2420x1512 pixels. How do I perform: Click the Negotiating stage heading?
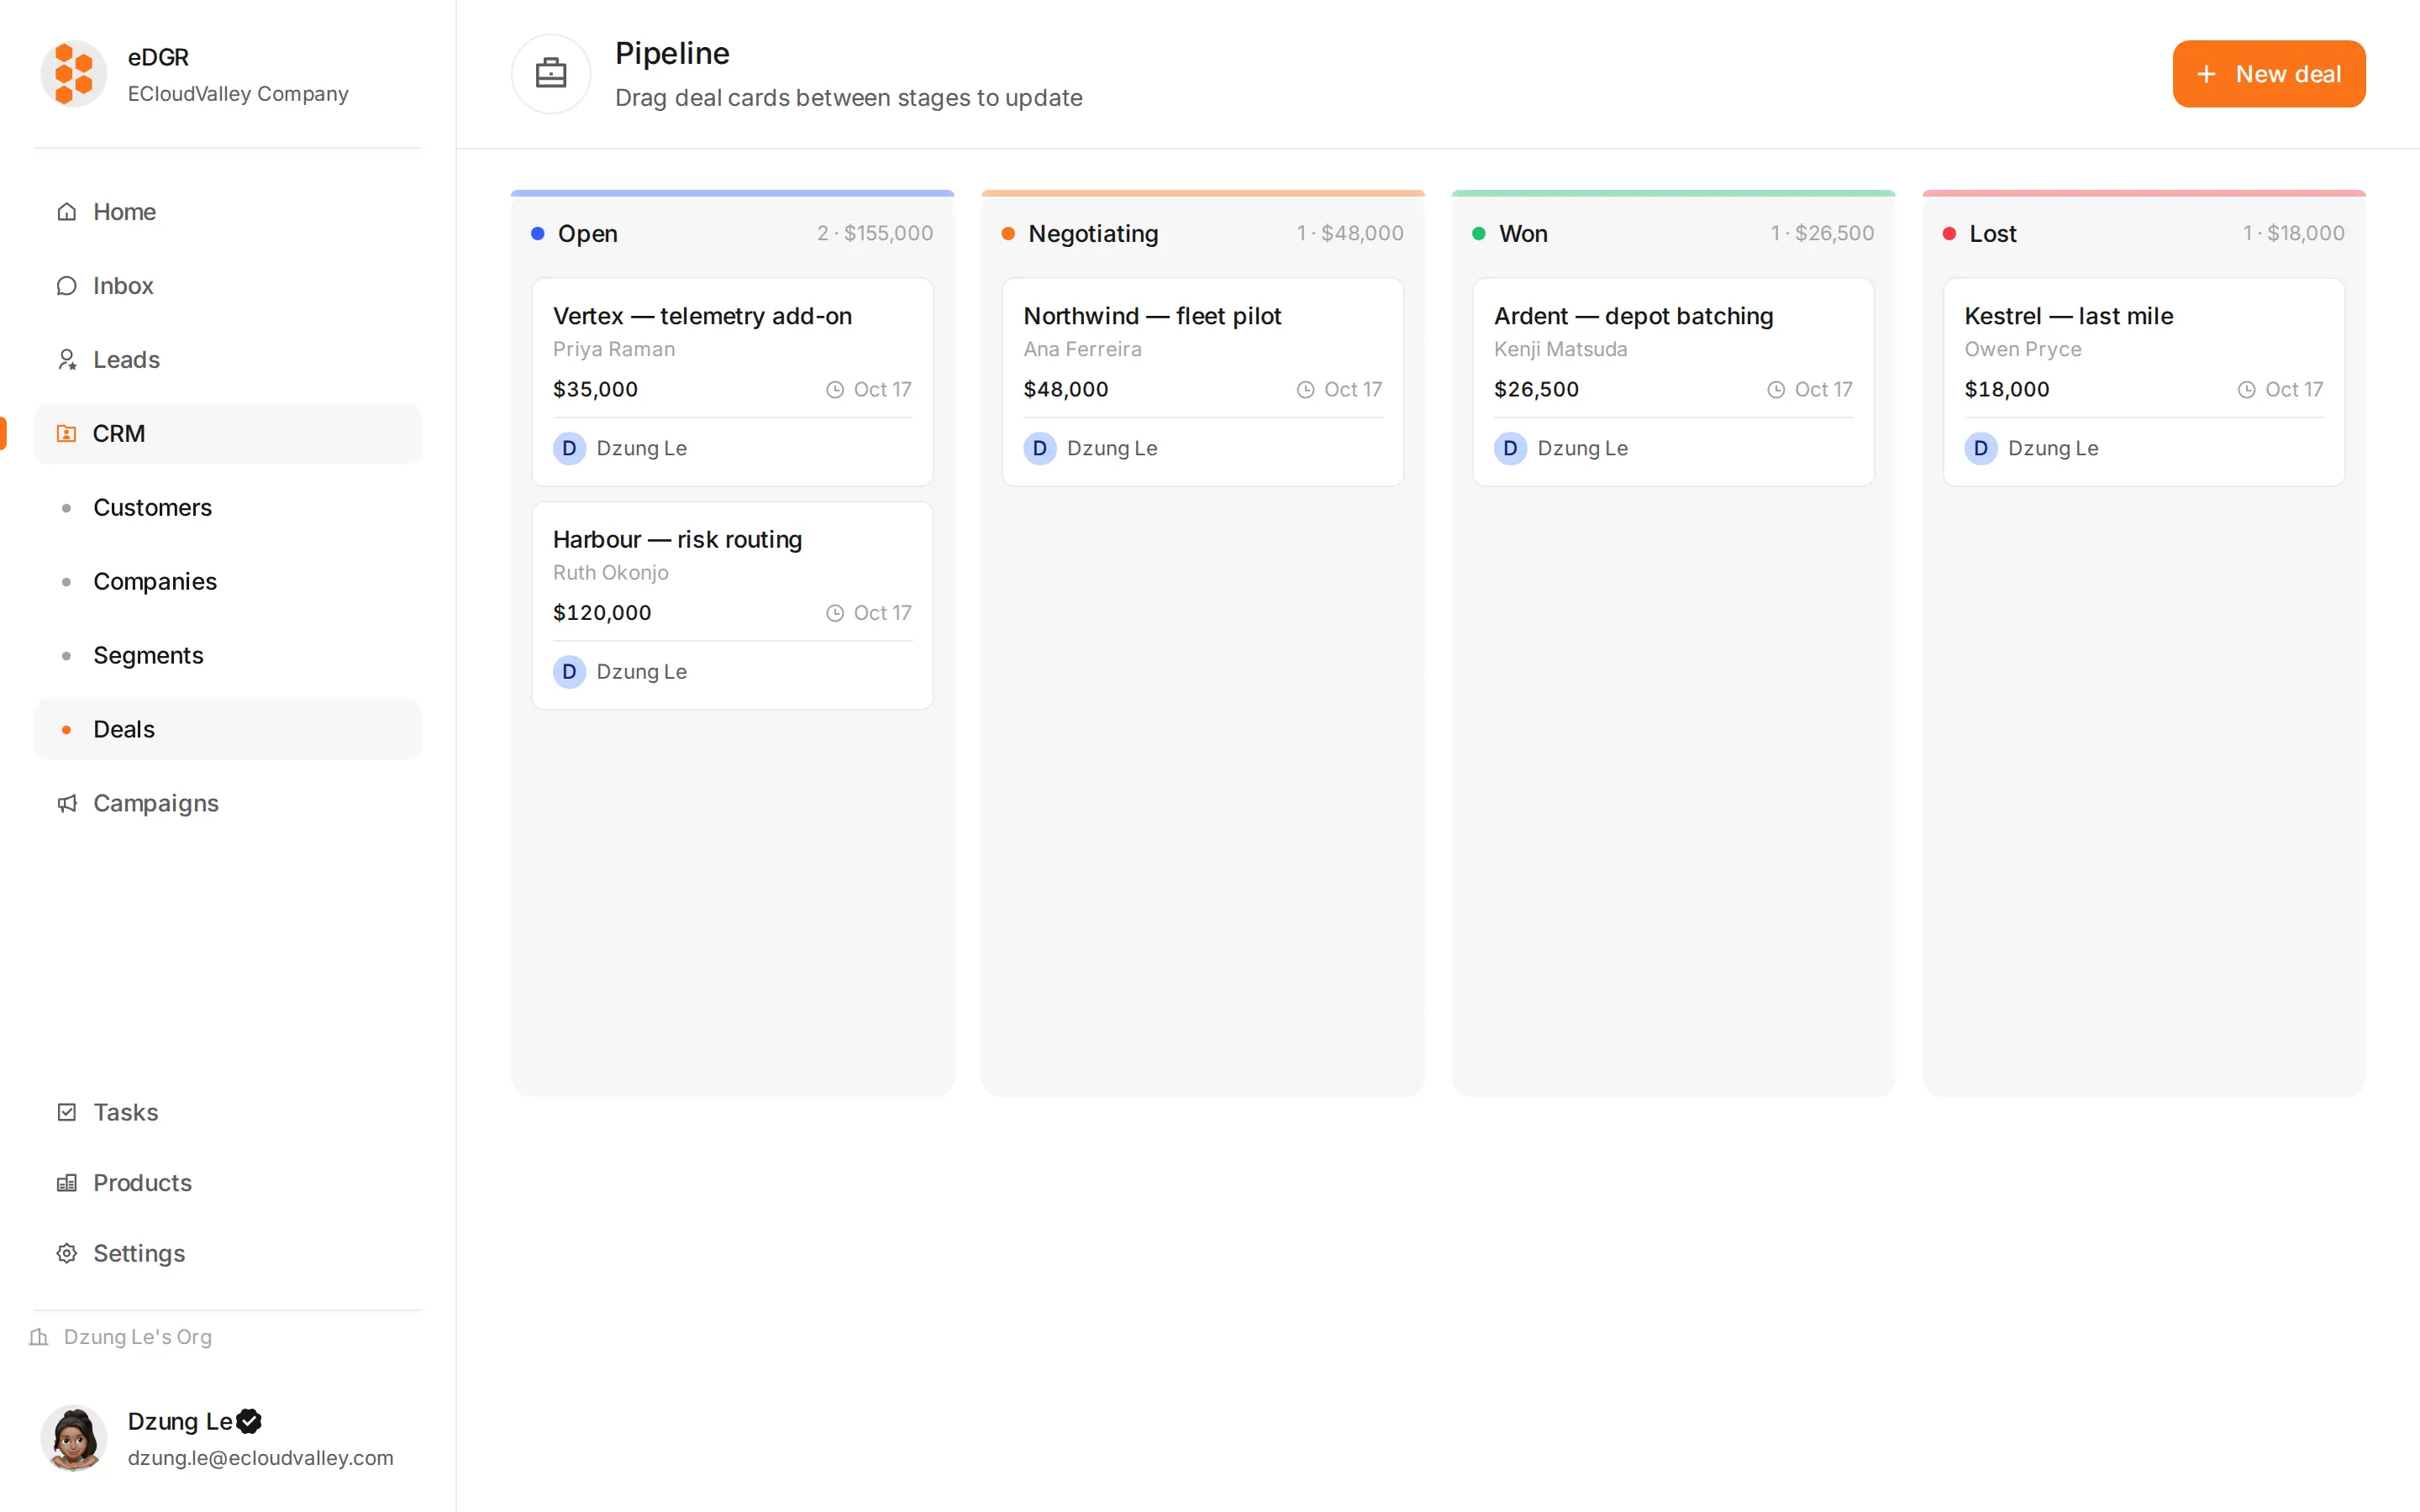point(1093,234)
